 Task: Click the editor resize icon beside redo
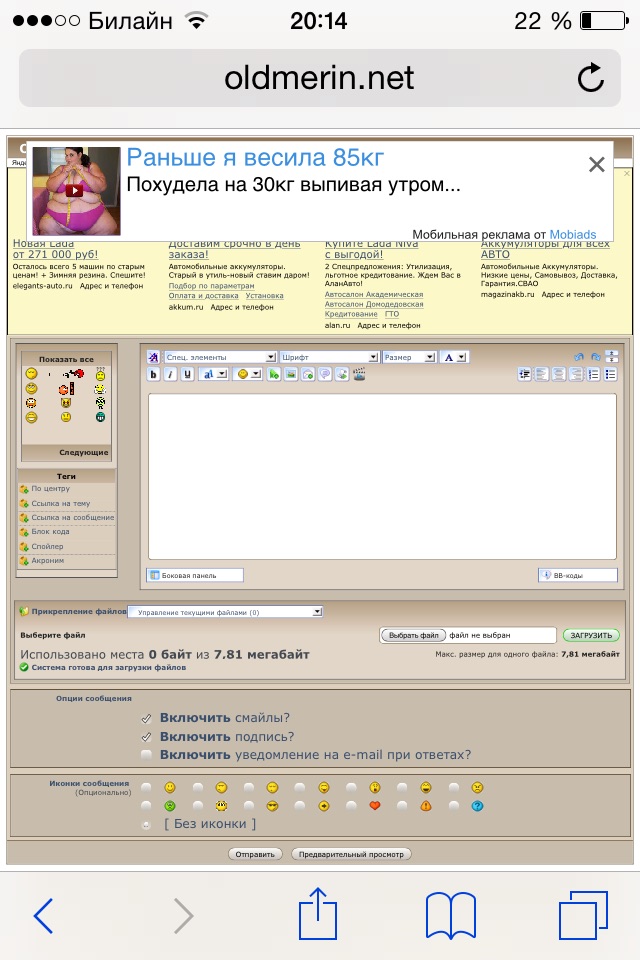(x=611, y=356)
